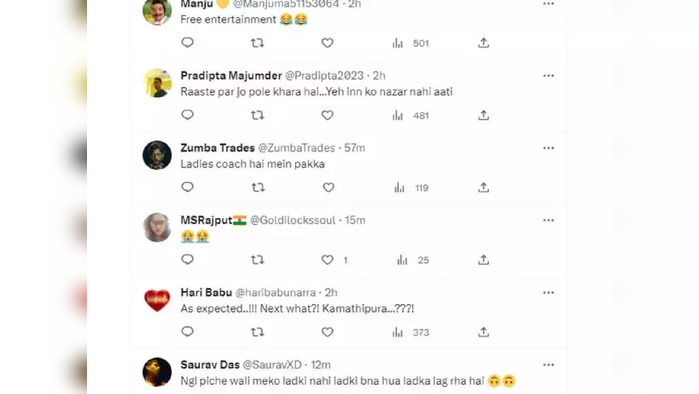Retweet MSRajput's tweet
The image size is (699, 394).
(x=257, y=259)
